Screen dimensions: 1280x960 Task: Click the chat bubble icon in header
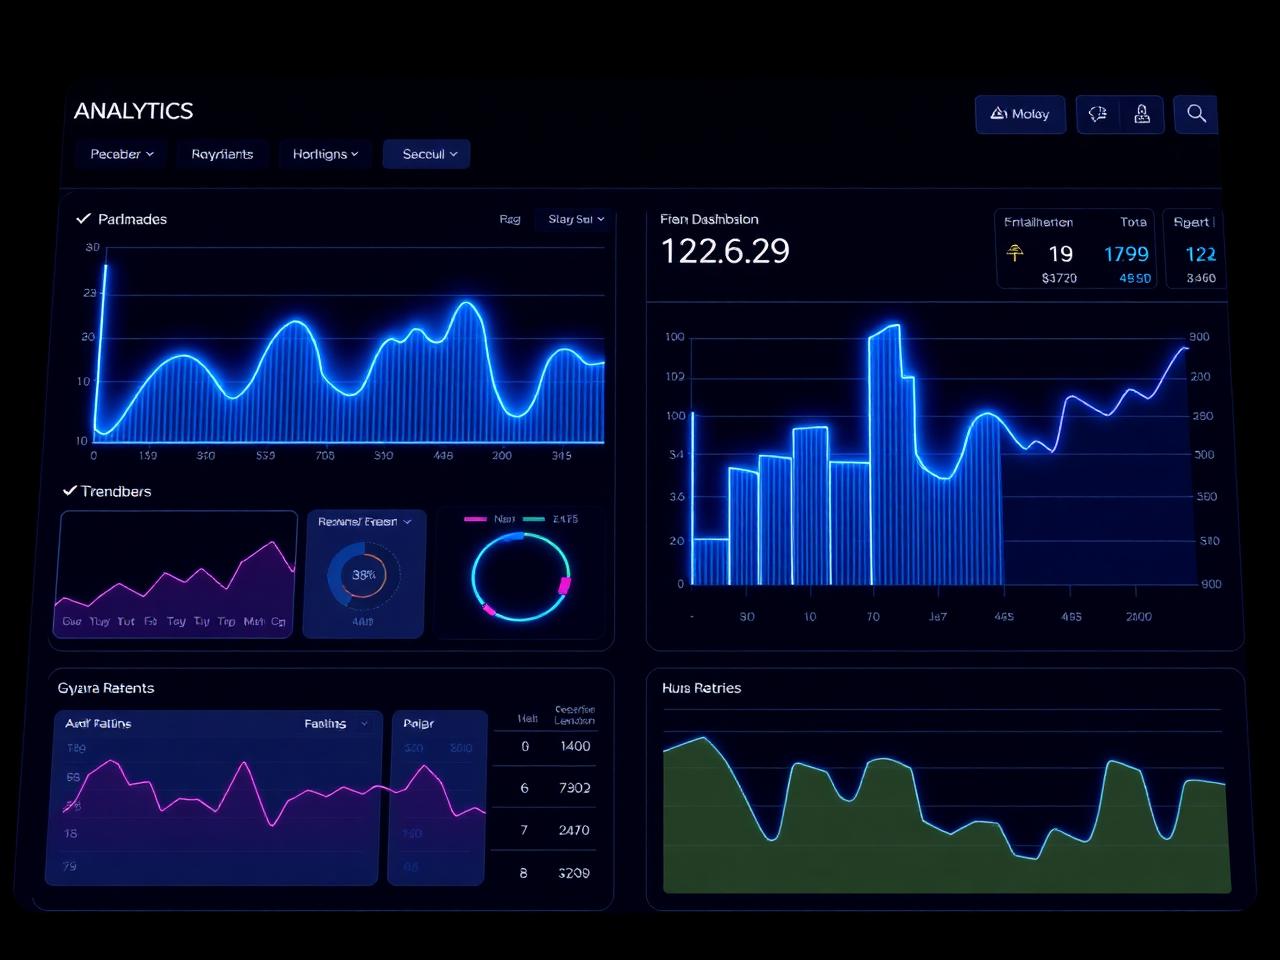point(1098,114)
